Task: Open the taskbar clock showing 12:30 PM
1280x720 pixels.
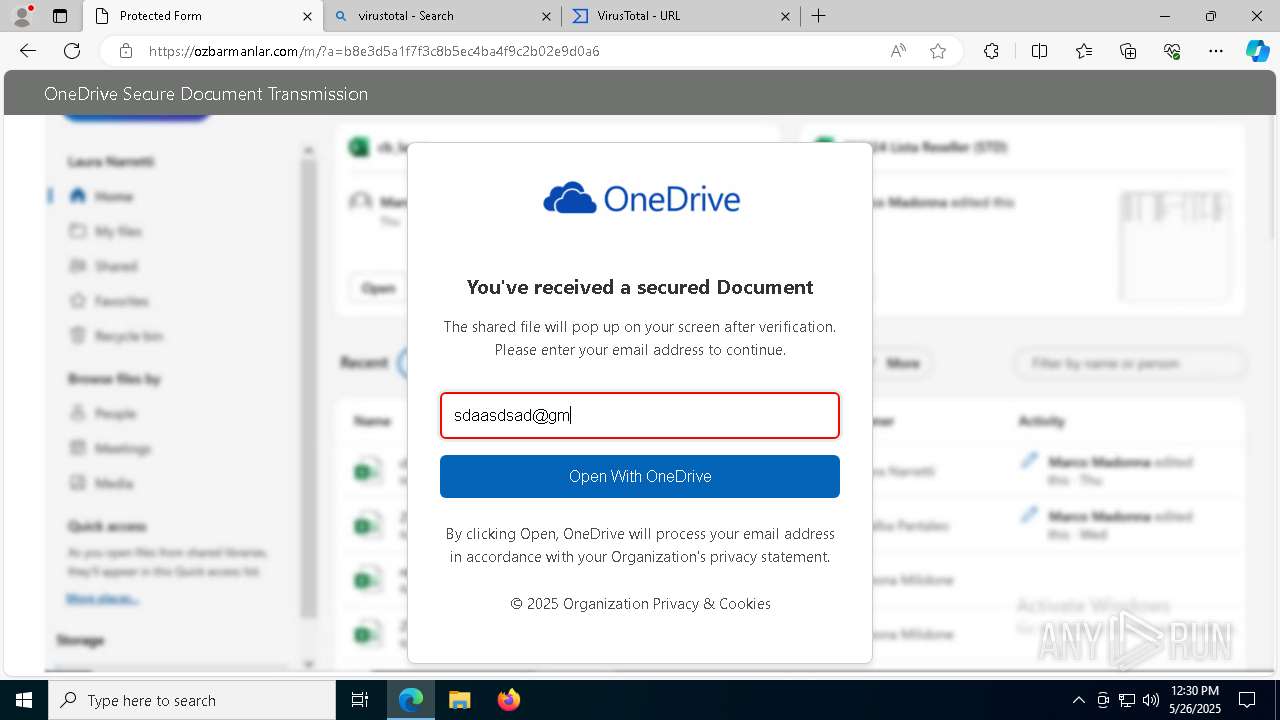Action: point(1194,700)
